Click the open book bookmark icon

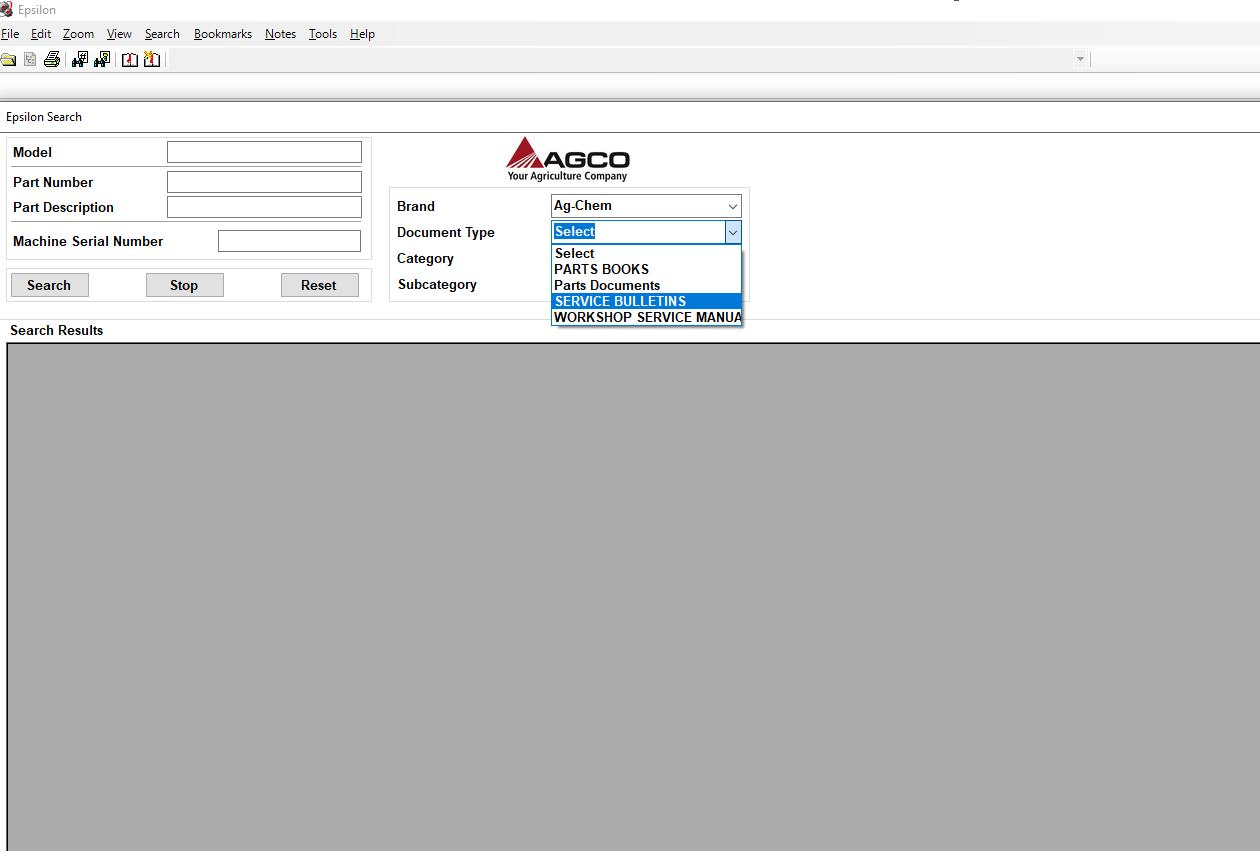[130, 60]
